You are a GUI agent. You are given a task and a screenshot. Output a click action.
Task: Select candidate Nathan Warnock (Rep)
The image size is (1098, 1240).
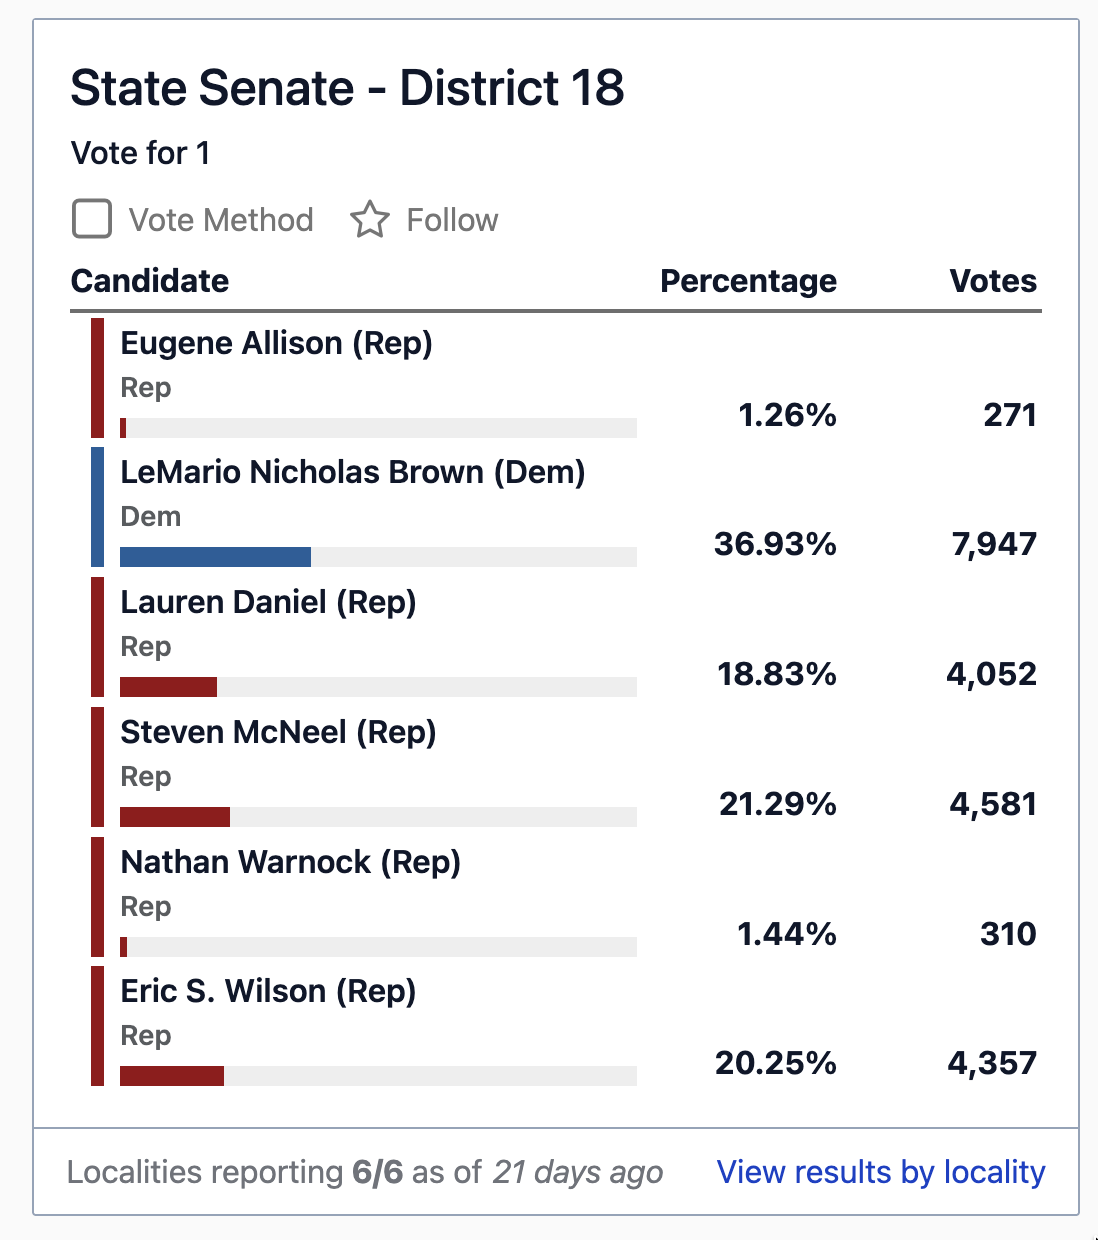[x=290, y=862]
